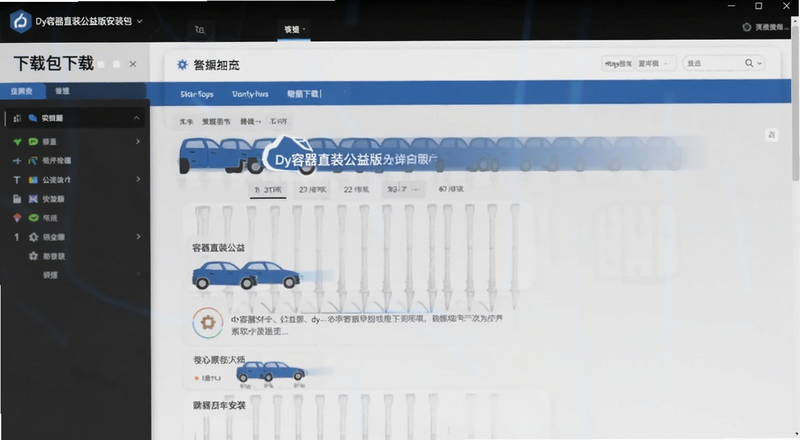The image size is (800, 440).
Task: Click the search icon in the dark top bar
Action: pos(199,30)
